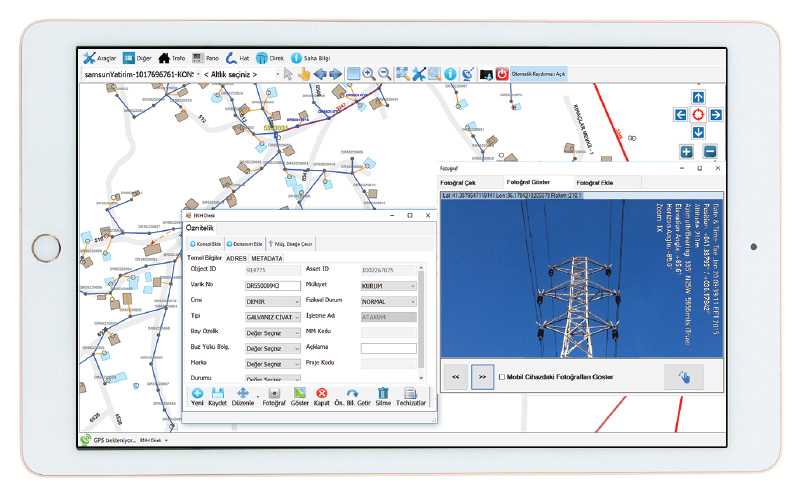The image size is (800, 494).
Task: Click the zoom out magnifier
Action: coord(384,75)
